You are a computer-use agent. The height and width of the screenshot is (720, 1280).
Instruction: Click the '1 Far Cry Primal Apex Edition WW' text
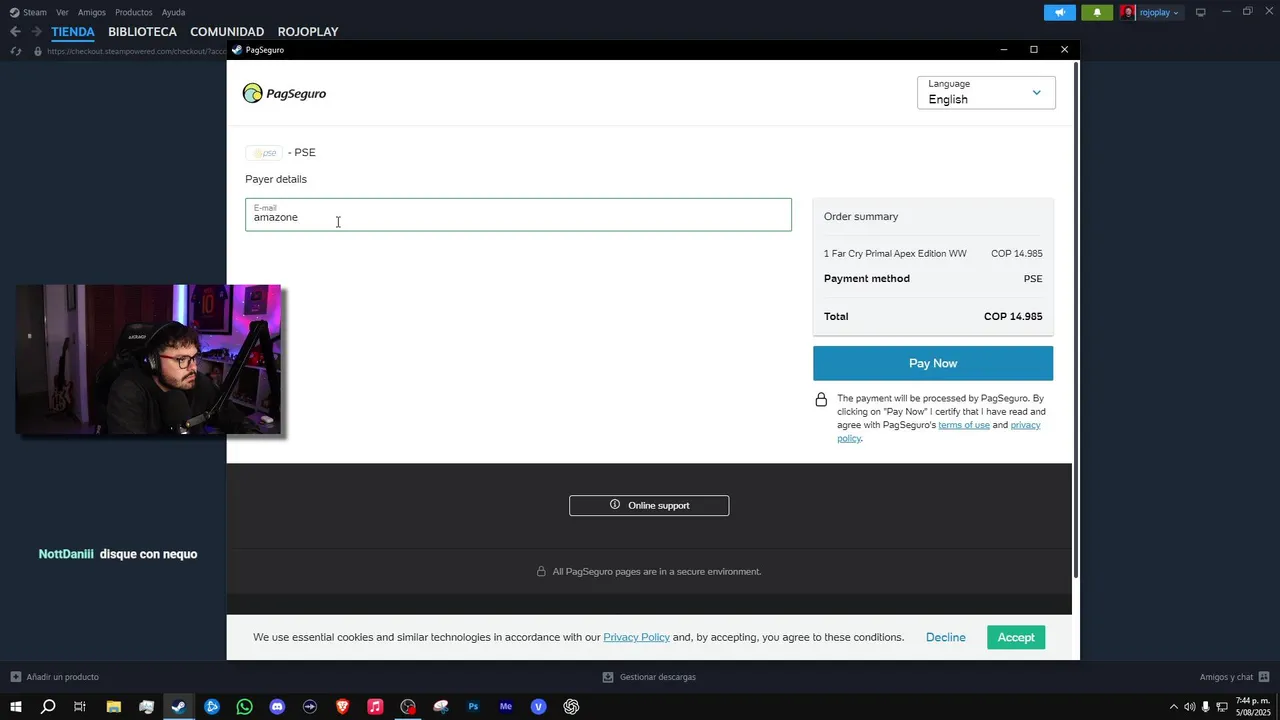[x=895, y=254]
